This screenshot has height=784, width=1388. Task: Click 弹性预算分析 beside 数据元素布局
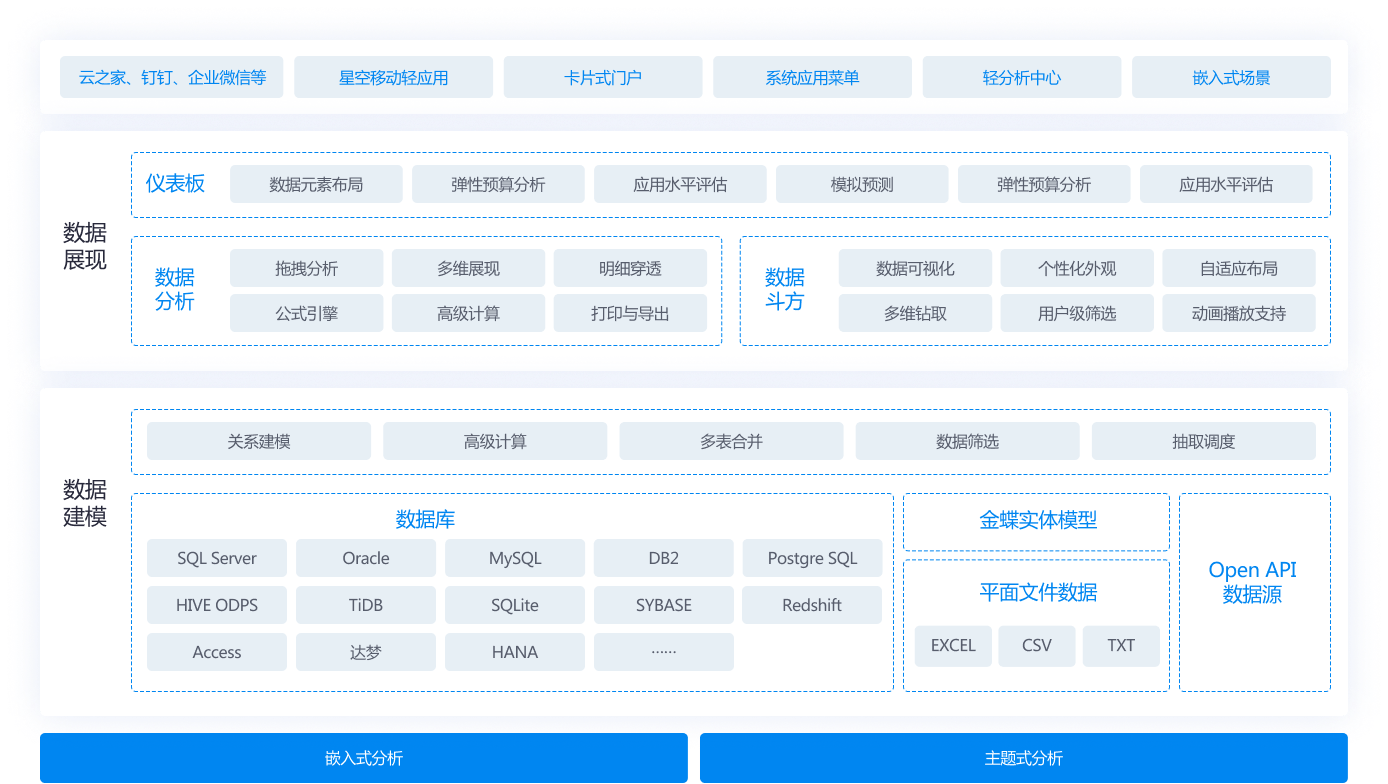[x=498, y=184]
